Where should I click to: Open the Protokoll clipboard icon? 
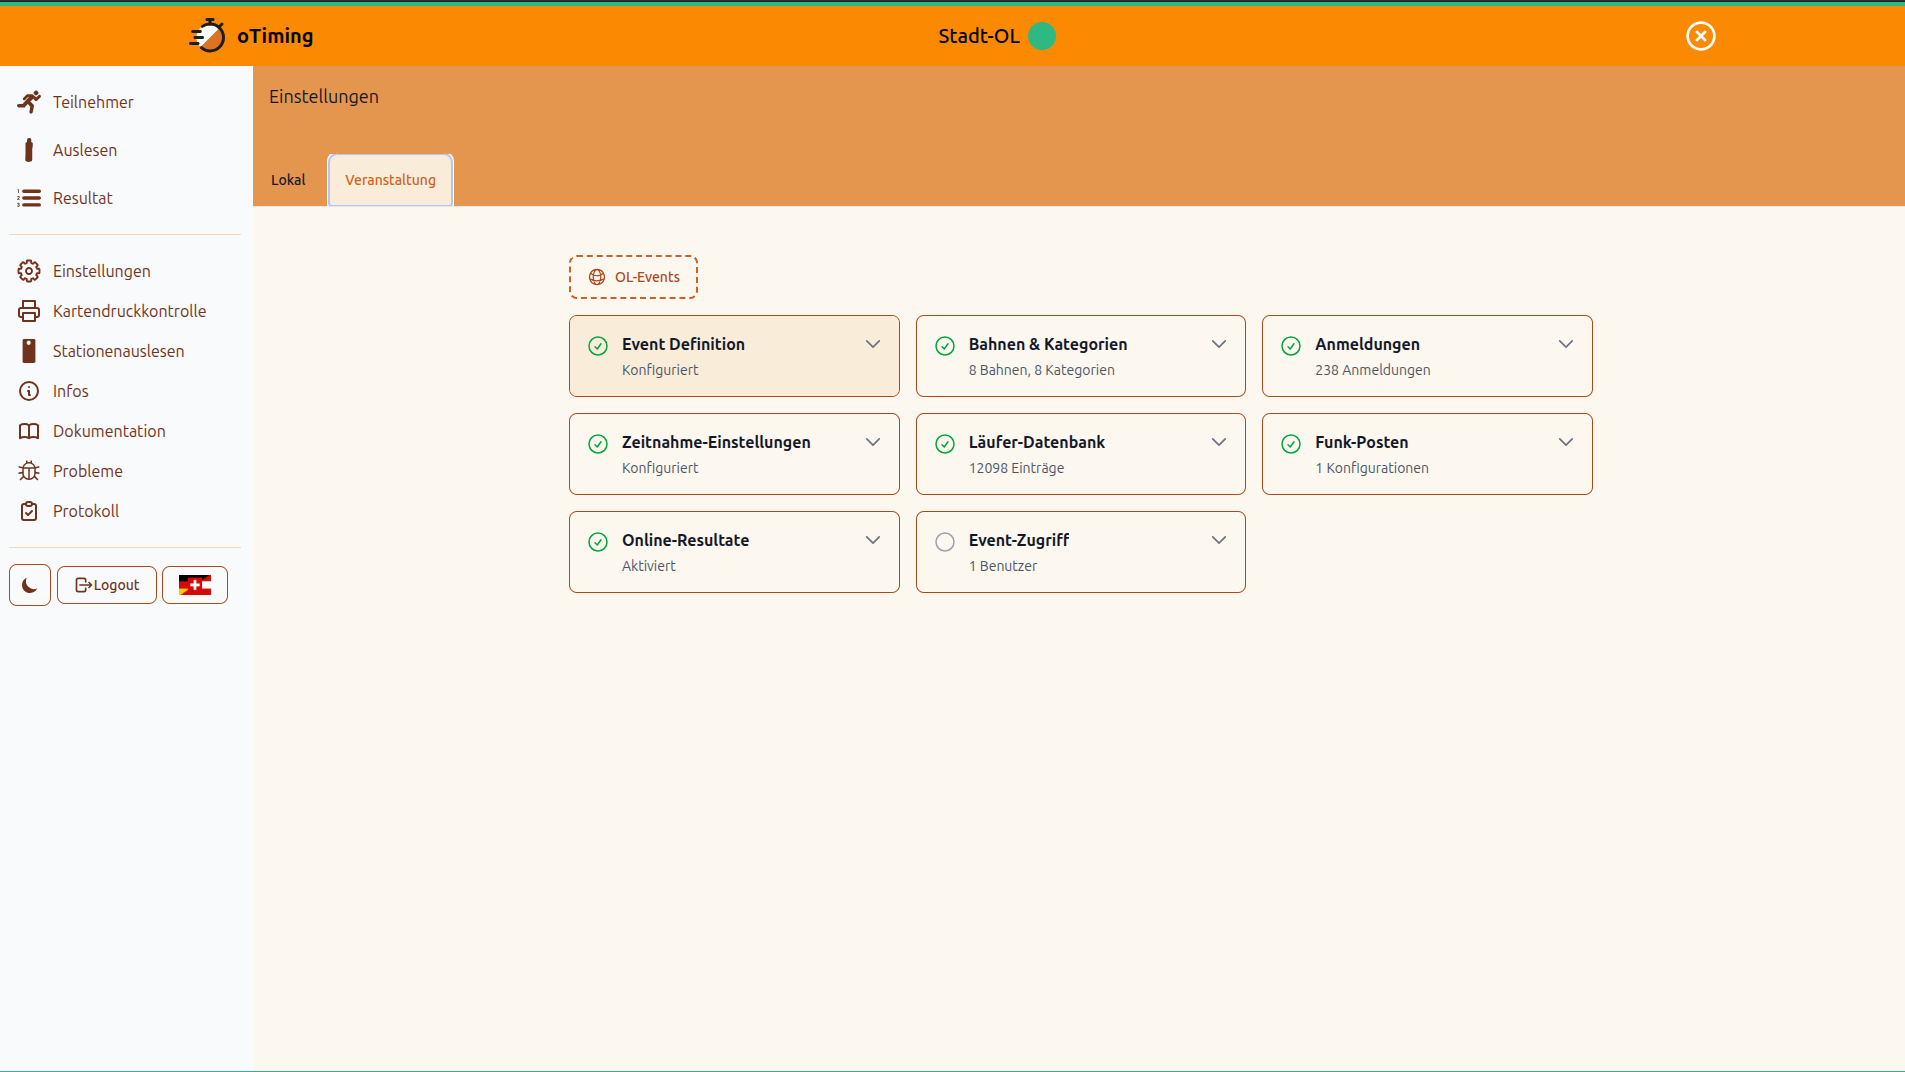[x=29, y=511]
